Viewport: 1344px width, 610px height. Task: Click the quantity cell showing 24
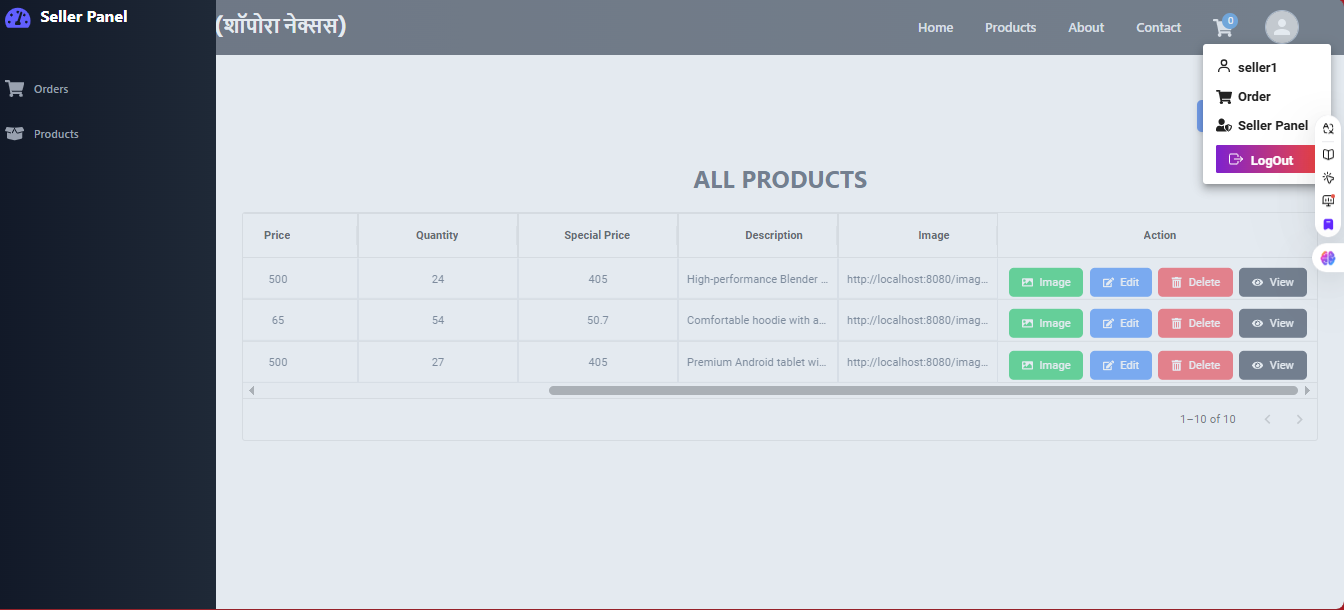point(438,279)
